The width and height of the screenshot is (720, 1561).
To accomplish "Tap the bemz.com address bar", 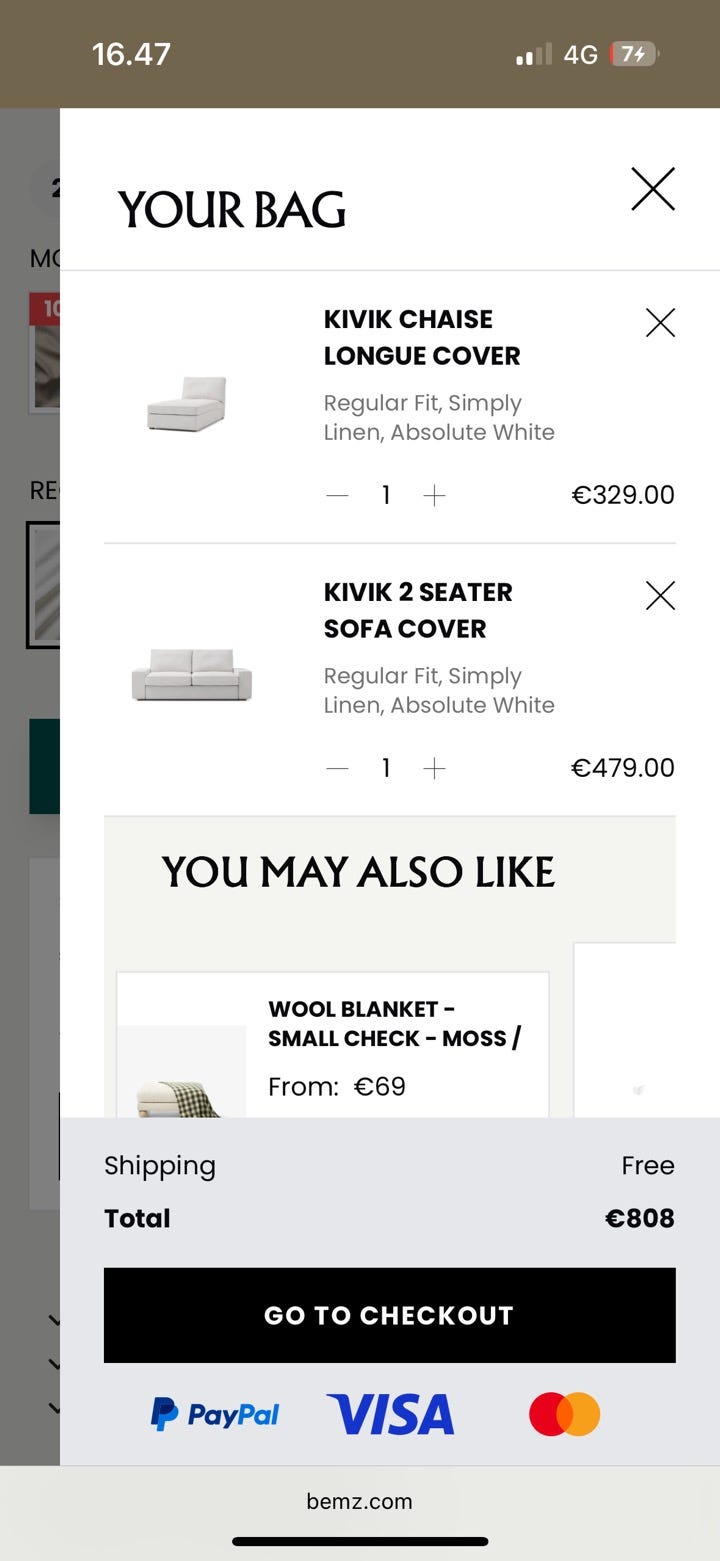I will pyautogui.click(x=359, y=1500).
